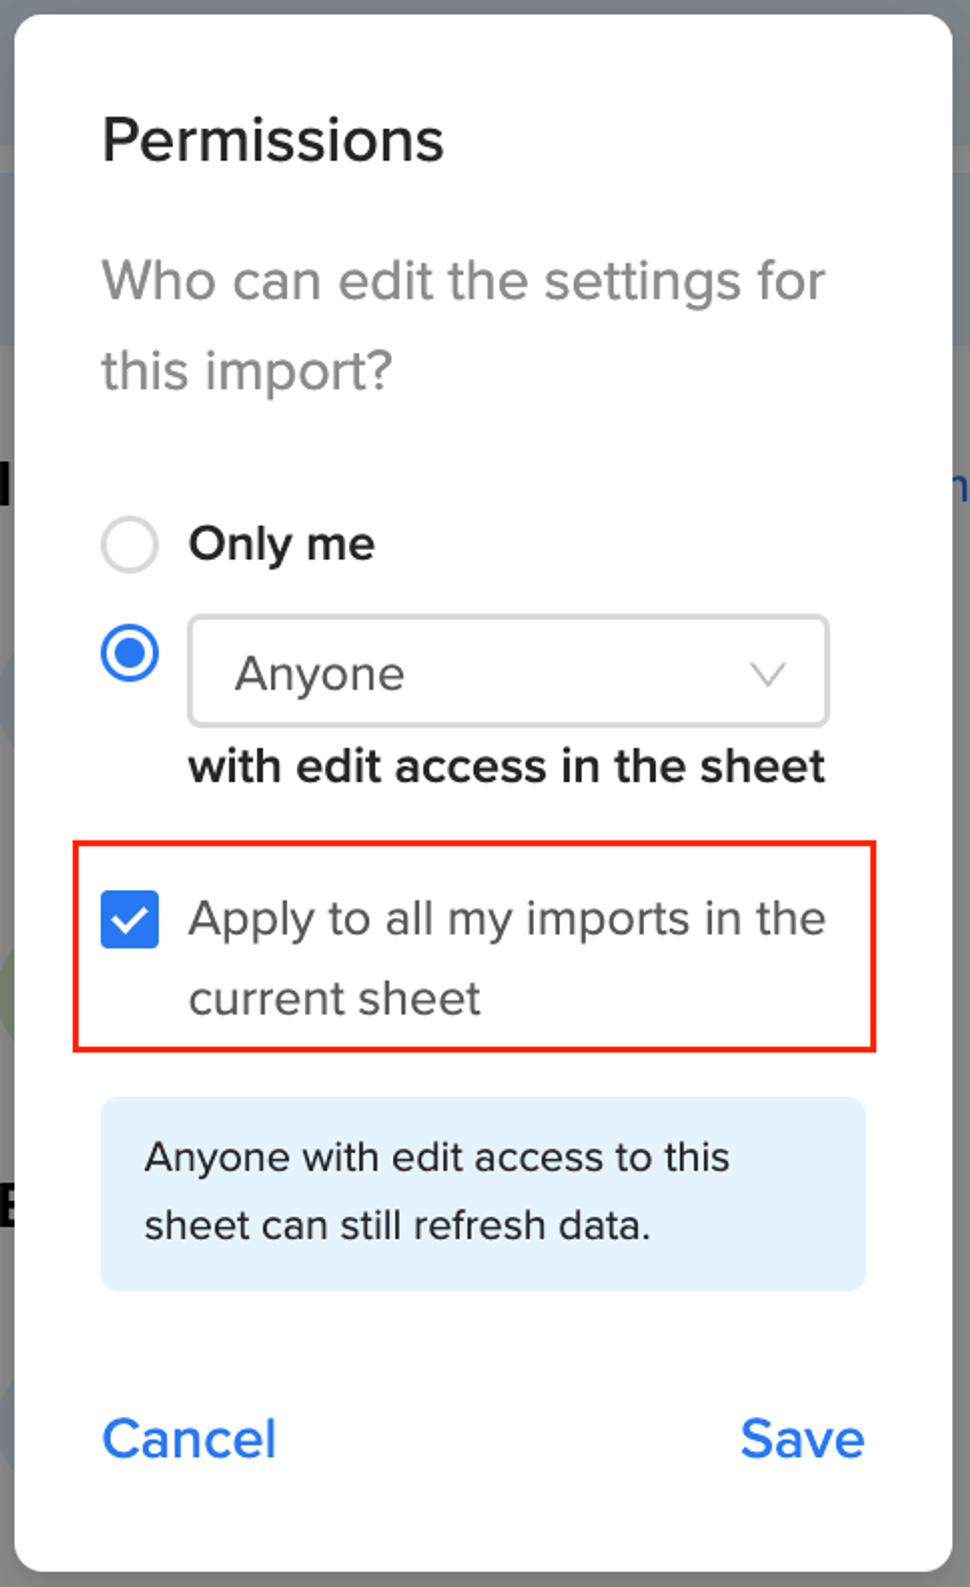This screenshot has width=970, height=1587.
Task: Click "Apply to all my imports in the" label
Action: (x=508, y=920)
